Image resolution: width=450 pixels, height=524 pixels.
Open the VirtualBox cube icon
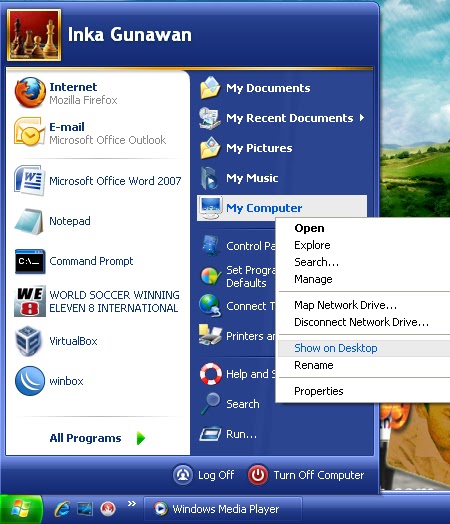point(29,341)
